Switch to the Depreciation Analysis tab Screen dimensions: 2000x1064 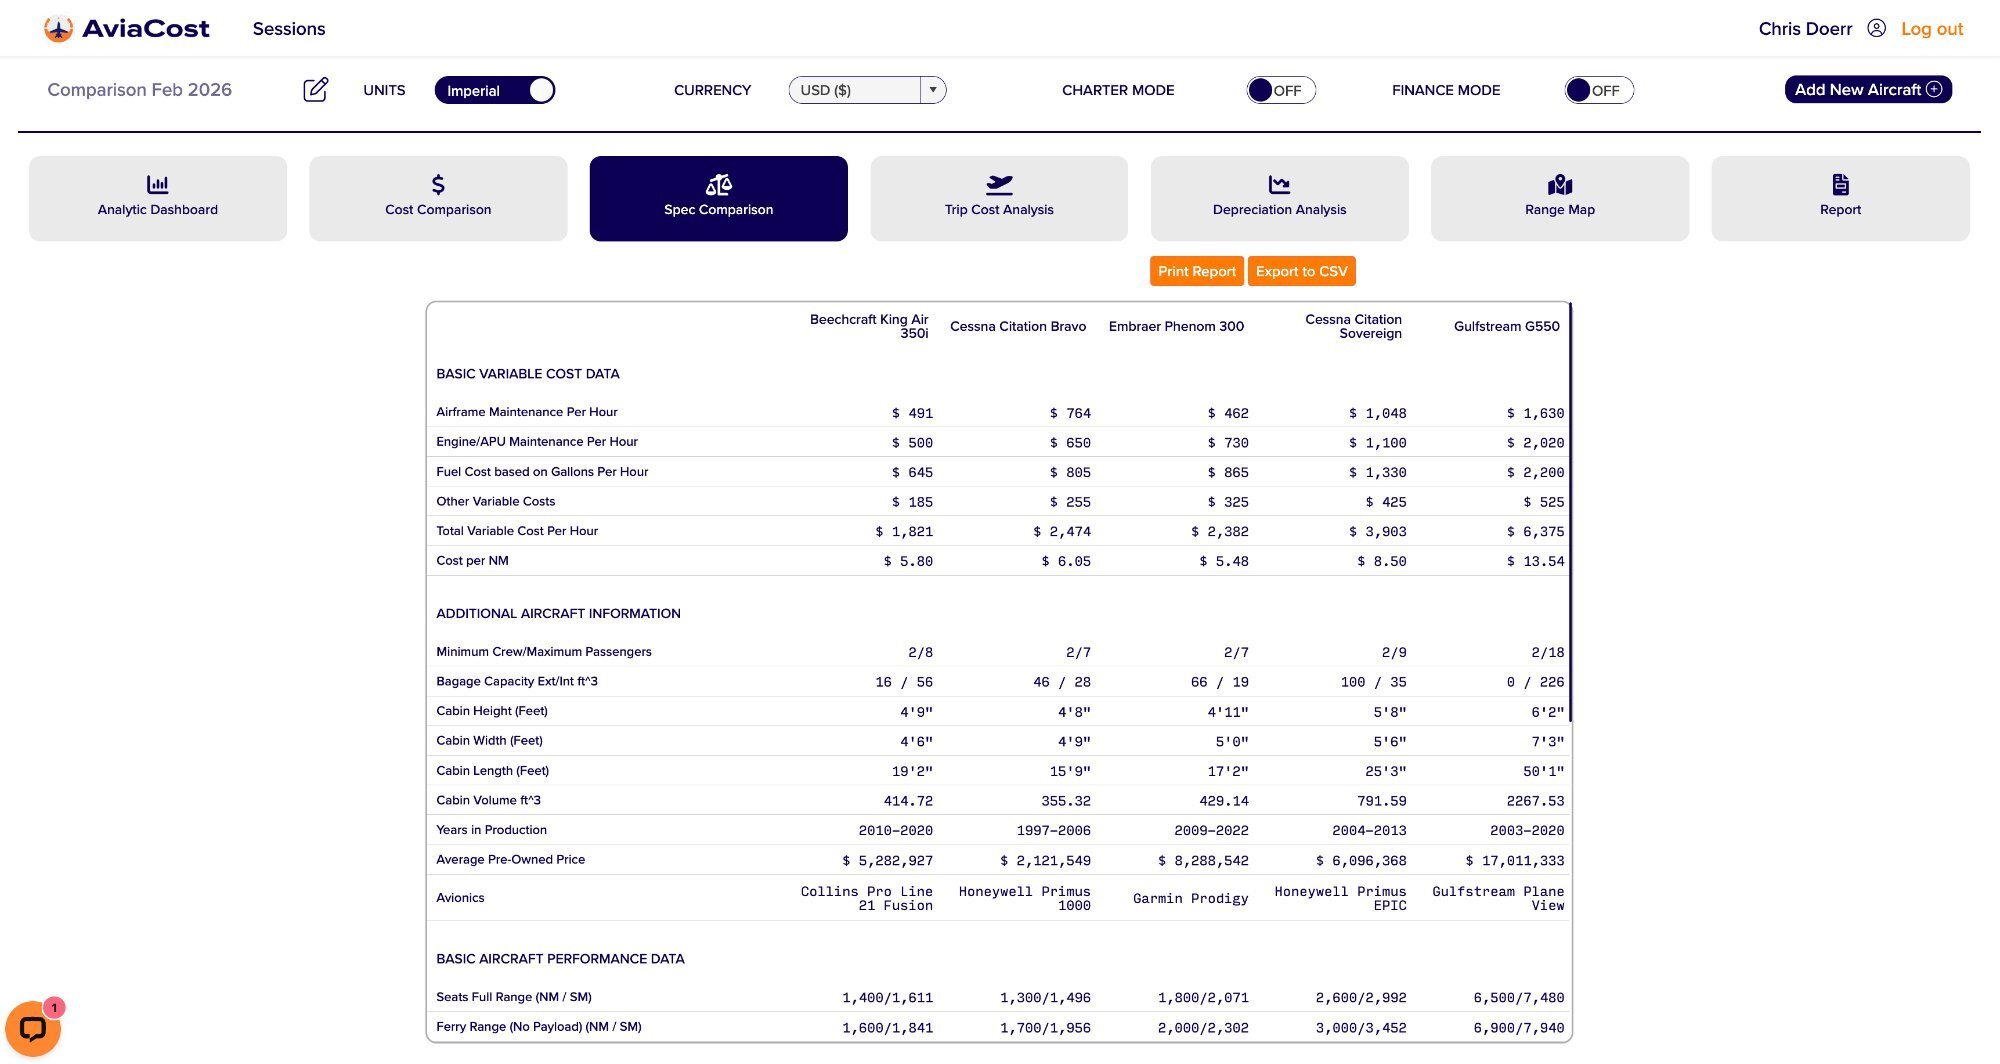click(1279, 198)
